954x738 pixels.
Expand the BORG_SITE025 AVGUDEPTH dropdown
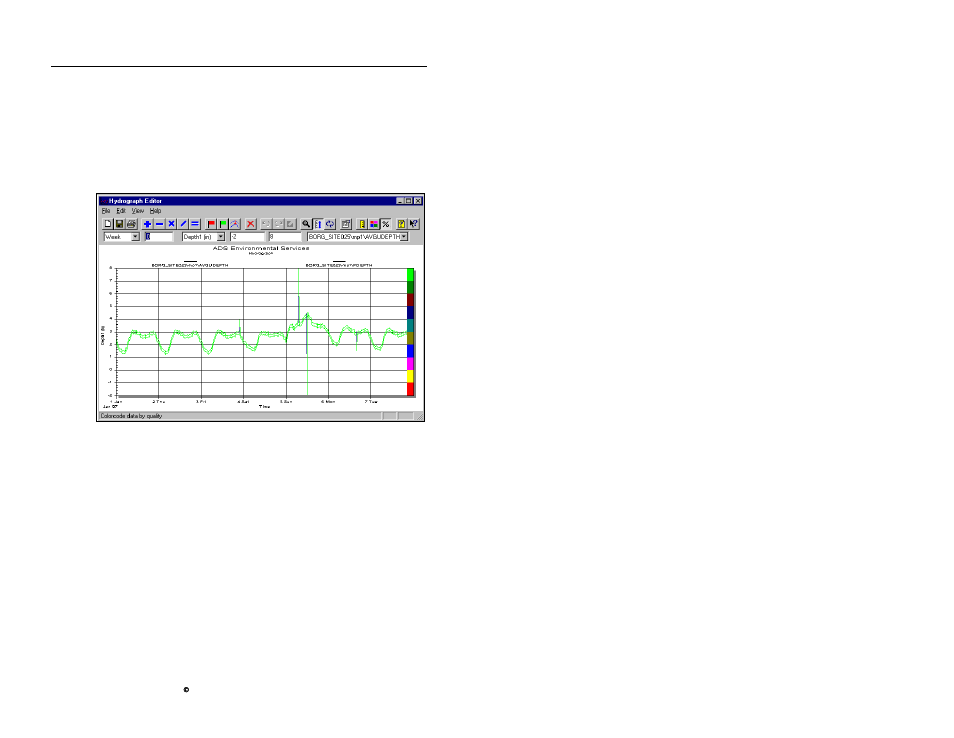404,237
